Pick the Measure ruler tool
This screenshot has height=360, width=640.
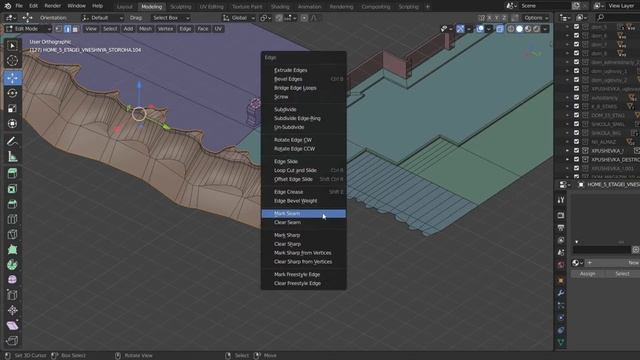(12, 157)
